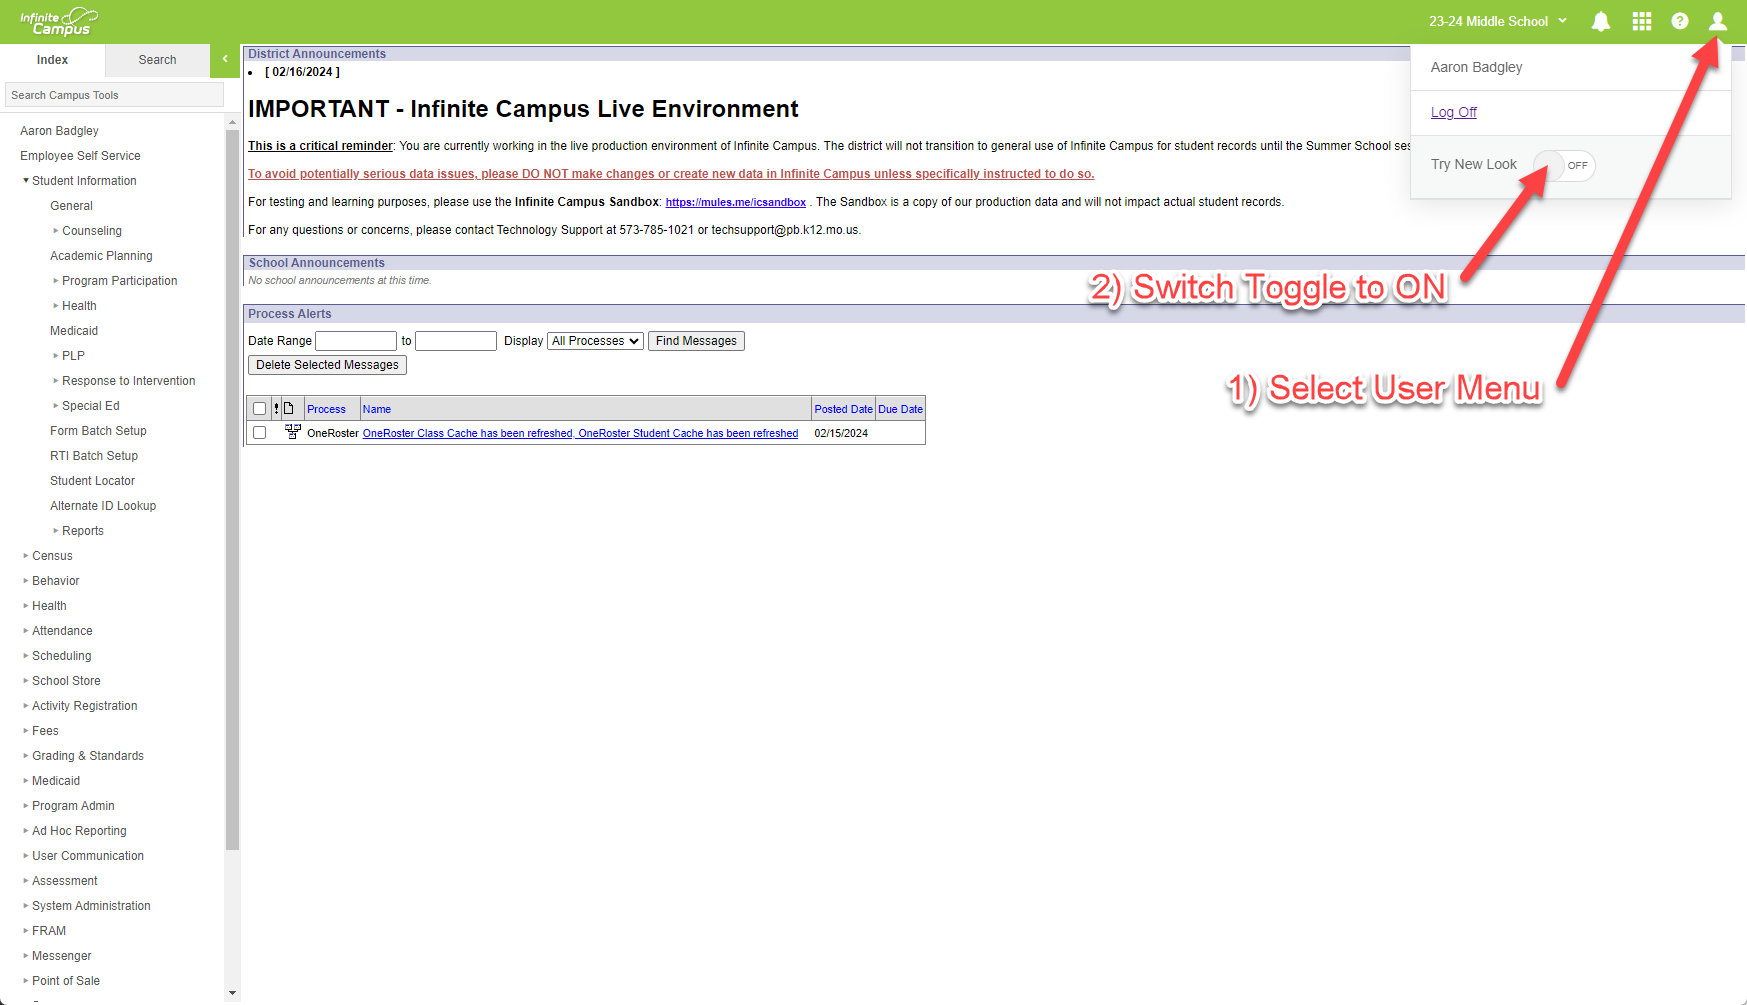The width and height of the screenshot is (1747, 1005).
Task: Open Form Batch Setup
Action: click(98, 431)
